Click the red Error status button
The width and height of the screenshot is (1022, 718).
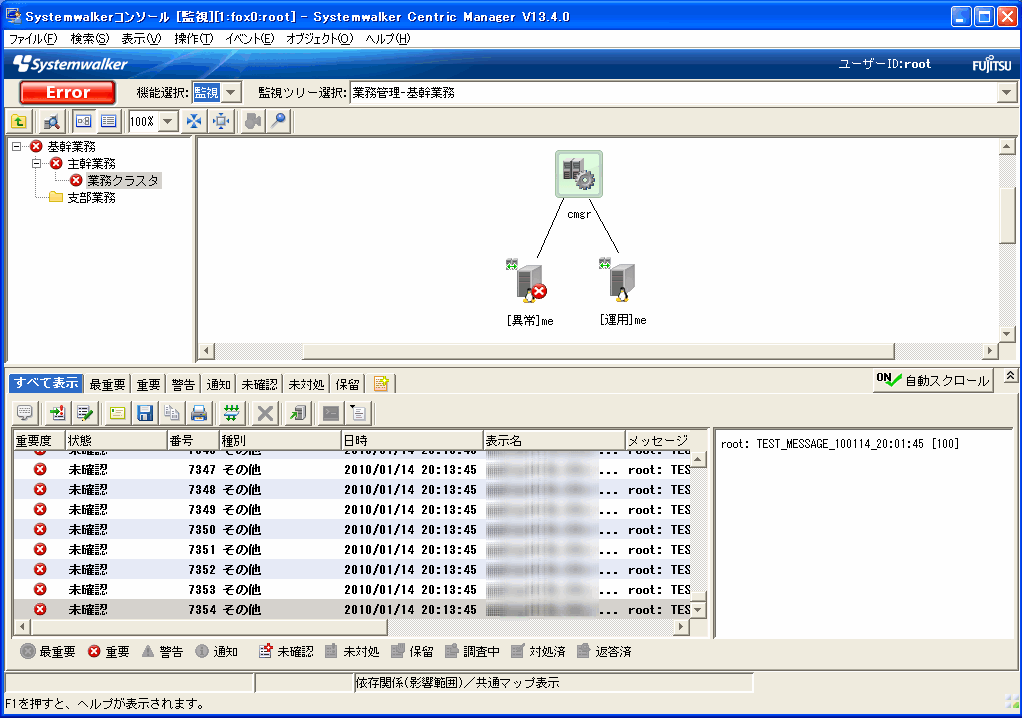pos(68,93)
